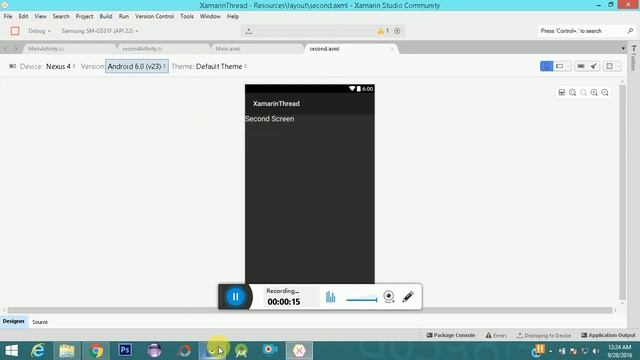Click the designer horizontal scrollbar

310,310
